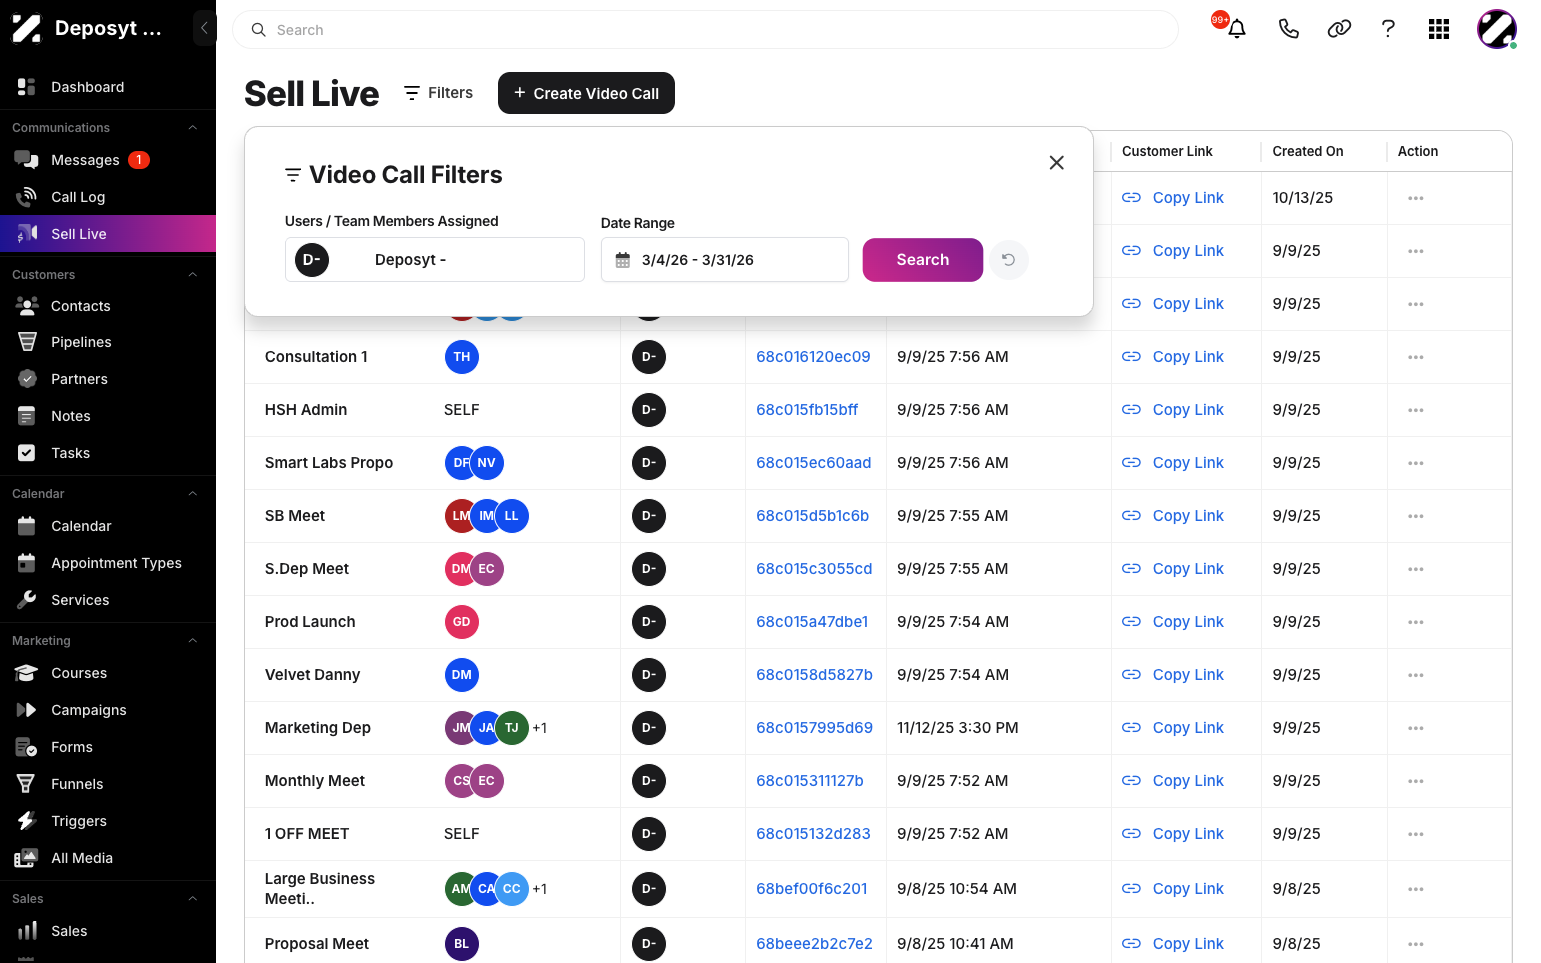This screenshot has width=1541, height=963.
Task: Open actions menu for Consultation 1 row
Action: point(1415,357)
